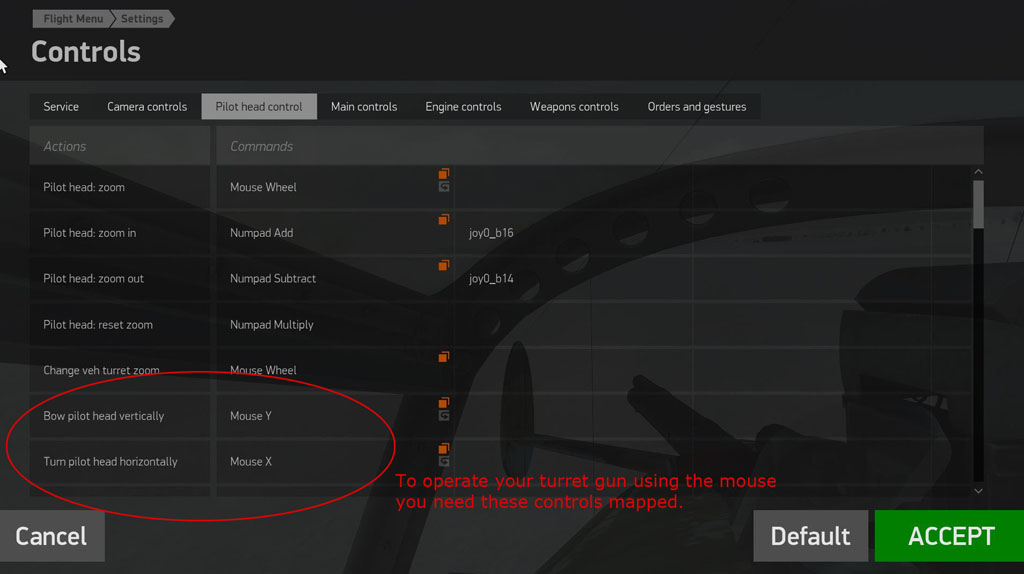Viewport: 1024px width, 574px height.
Task: Select joy0_b16 binding
Action: pyautogui.click(x=491, y=232)
